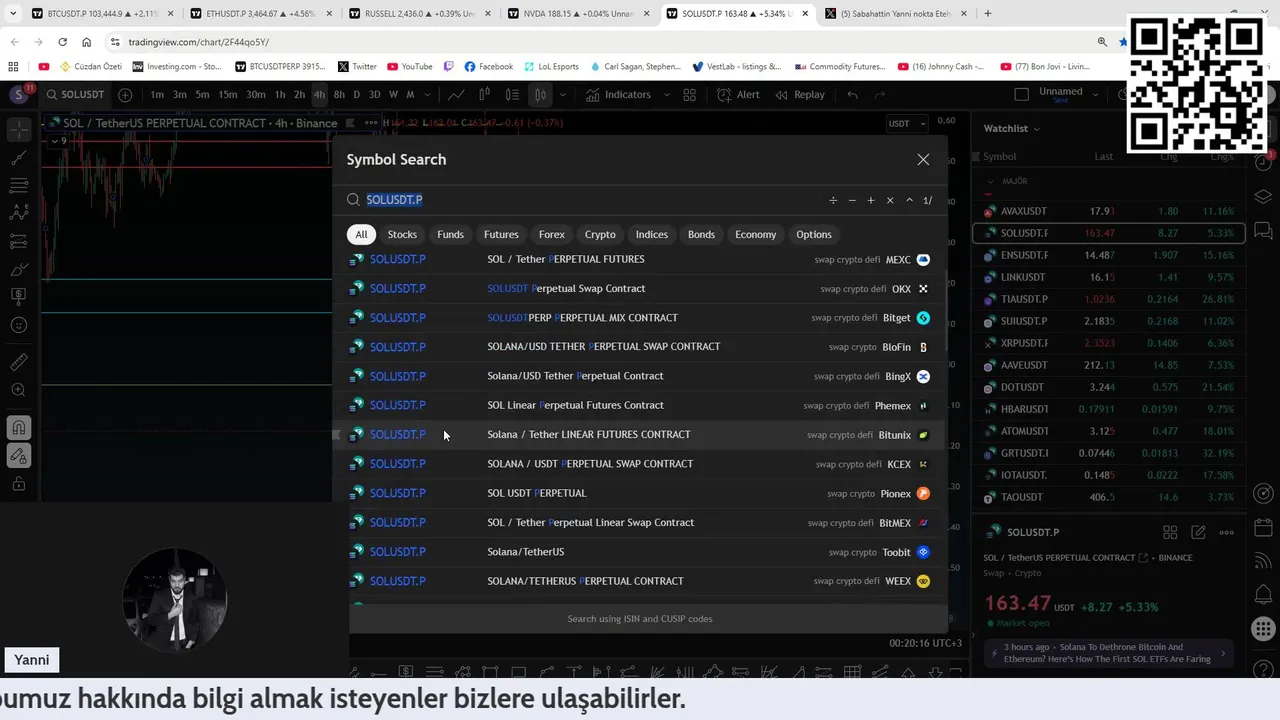
Task: Select the Bonds filter tab
Action: click(x=701, y=234)
